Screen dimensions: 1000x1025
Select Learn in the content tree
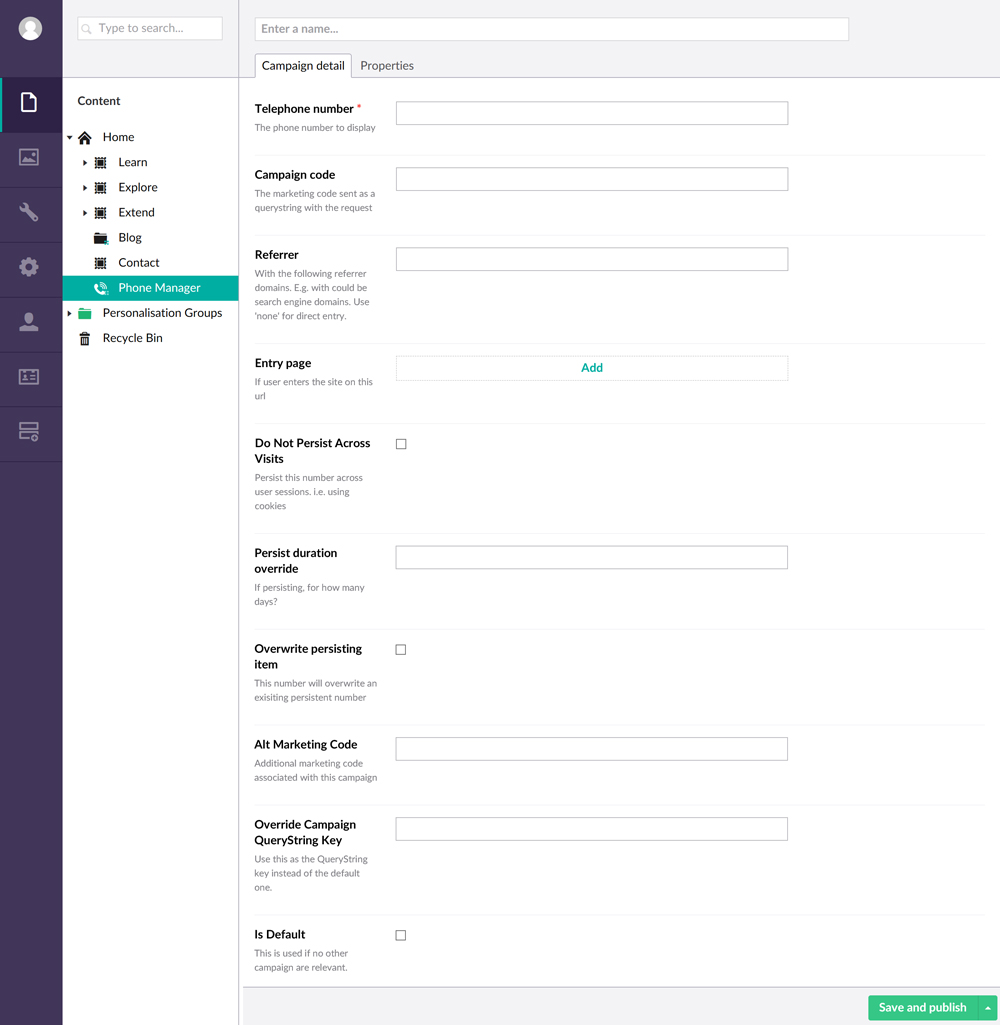pyautogui.click(x=133, y=162)
